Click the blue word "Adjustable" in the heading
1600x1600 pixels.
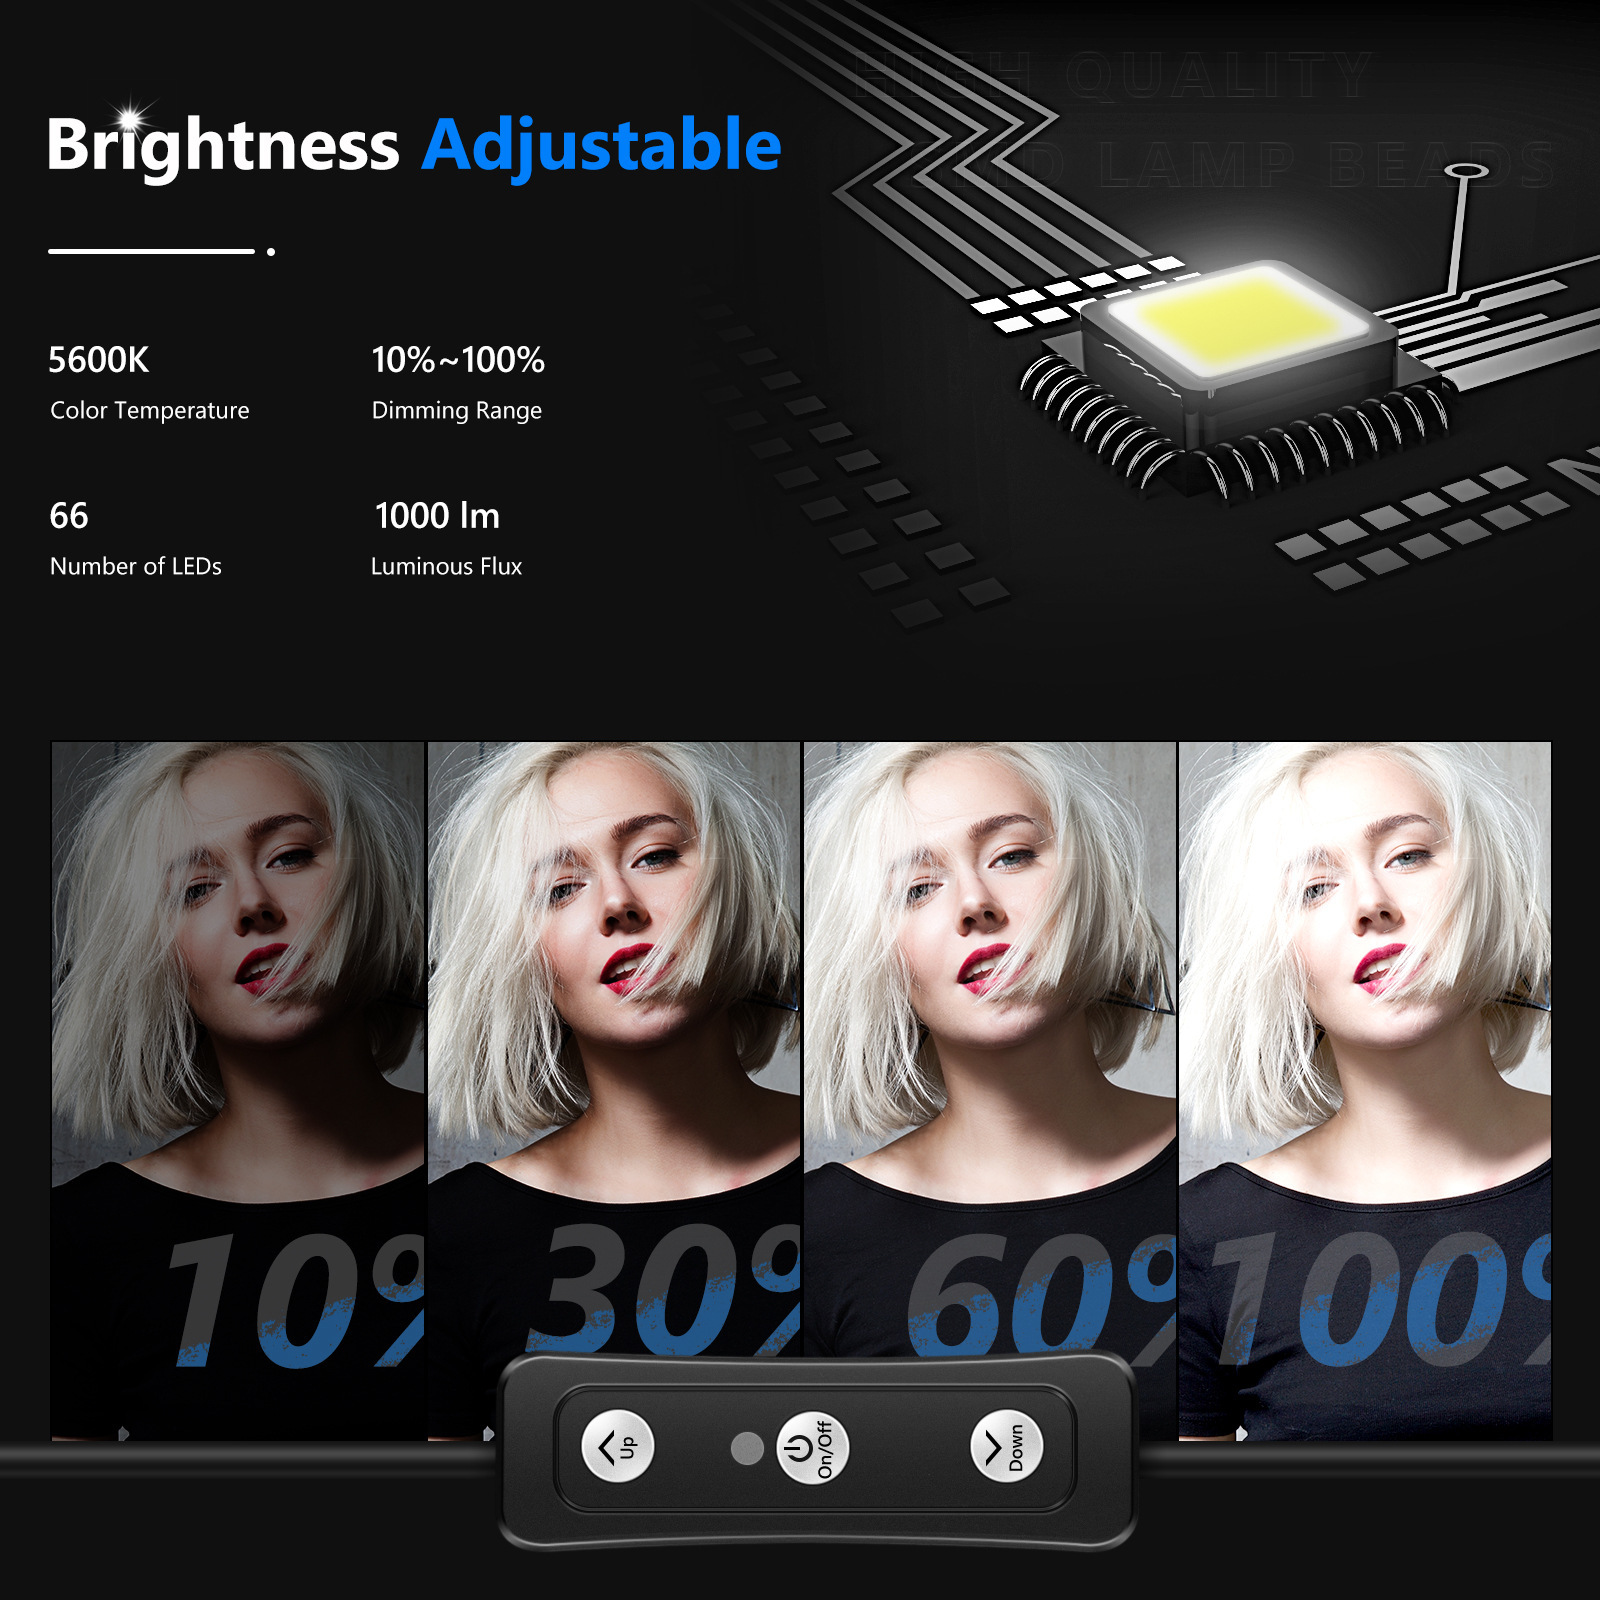[x=601, y=148]
